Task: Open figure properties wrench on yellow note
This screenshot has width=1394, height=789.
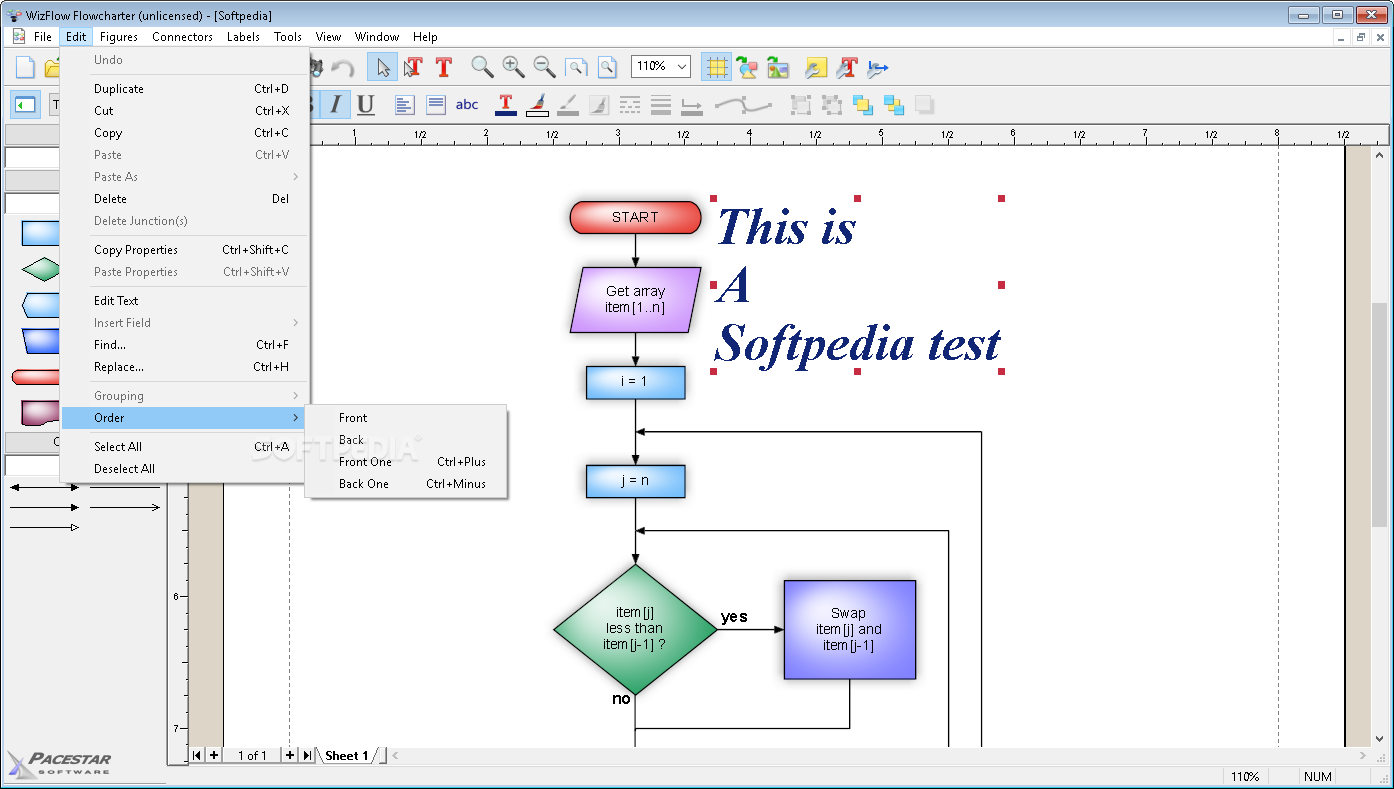Action: point(816,67)
